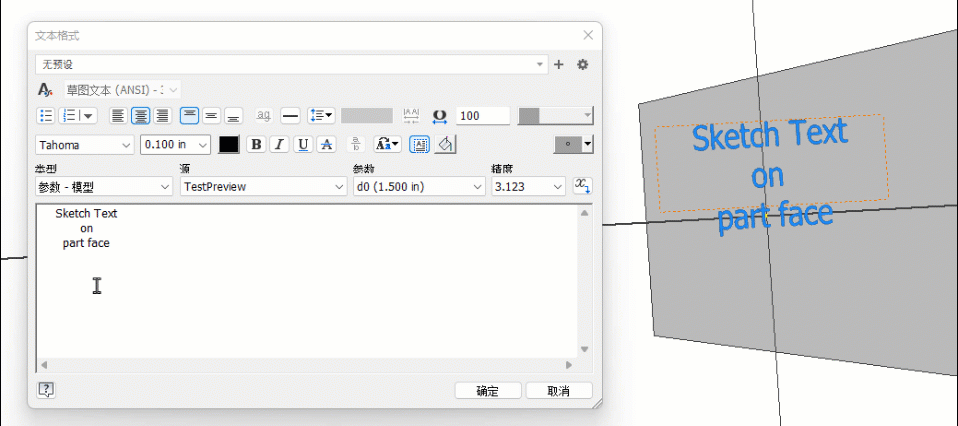Screen dimensions: 958x426
Task: Click the greyed line spacing value field
Action: [367, 115]
